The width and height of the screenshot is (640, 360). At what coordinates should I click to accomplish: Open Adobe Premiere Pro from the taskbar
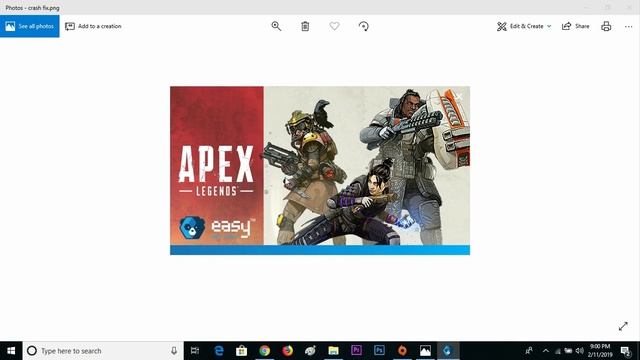coord(356,351)
